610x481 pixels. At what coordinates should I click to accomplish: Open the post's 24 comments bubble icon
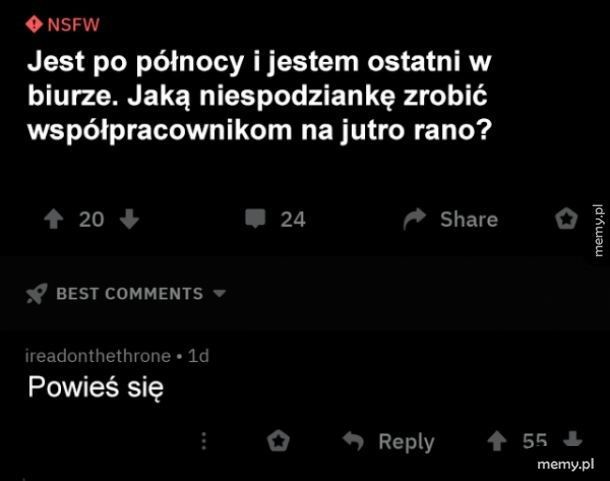click(x=255, y=219)
